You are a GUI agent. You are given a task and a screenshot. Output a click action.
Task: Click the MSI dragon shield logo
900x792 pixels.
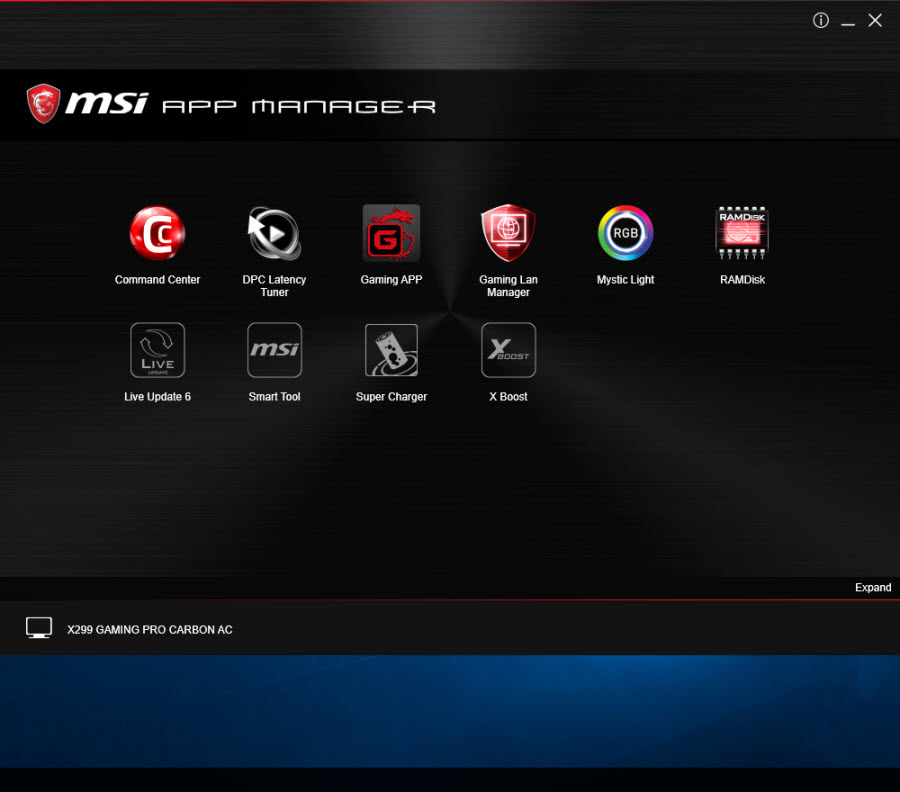point(43,104)
